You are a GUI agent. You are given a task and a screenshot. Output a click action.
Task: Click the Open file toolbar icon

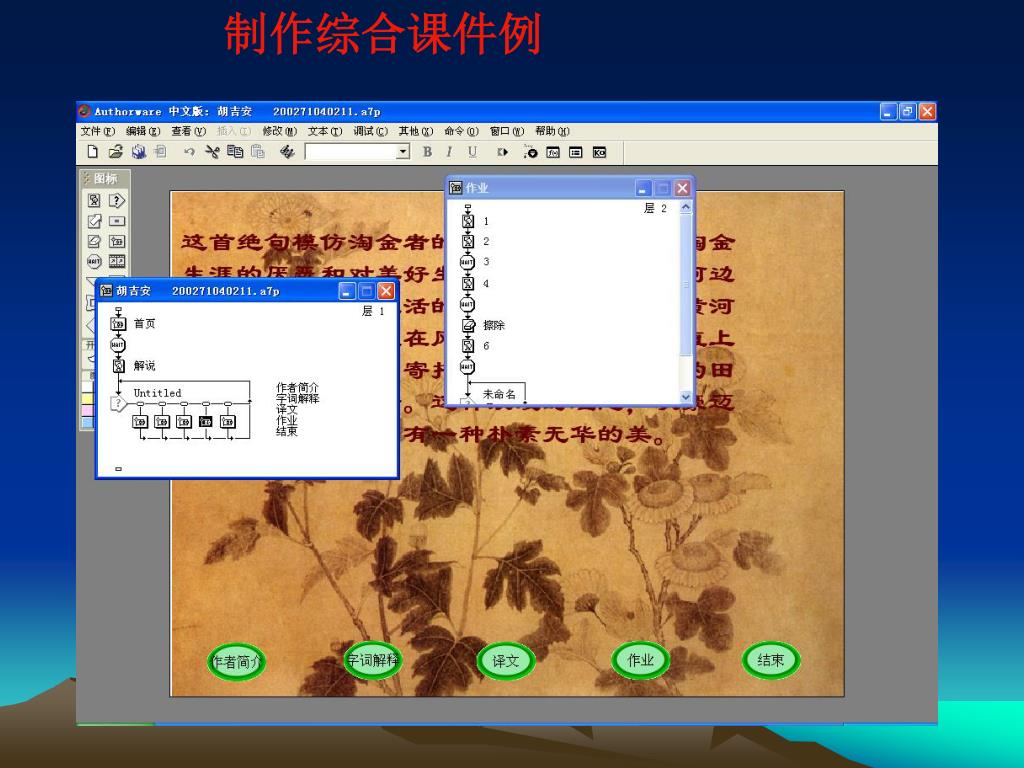pyautogui.click(x=116, y=152)
